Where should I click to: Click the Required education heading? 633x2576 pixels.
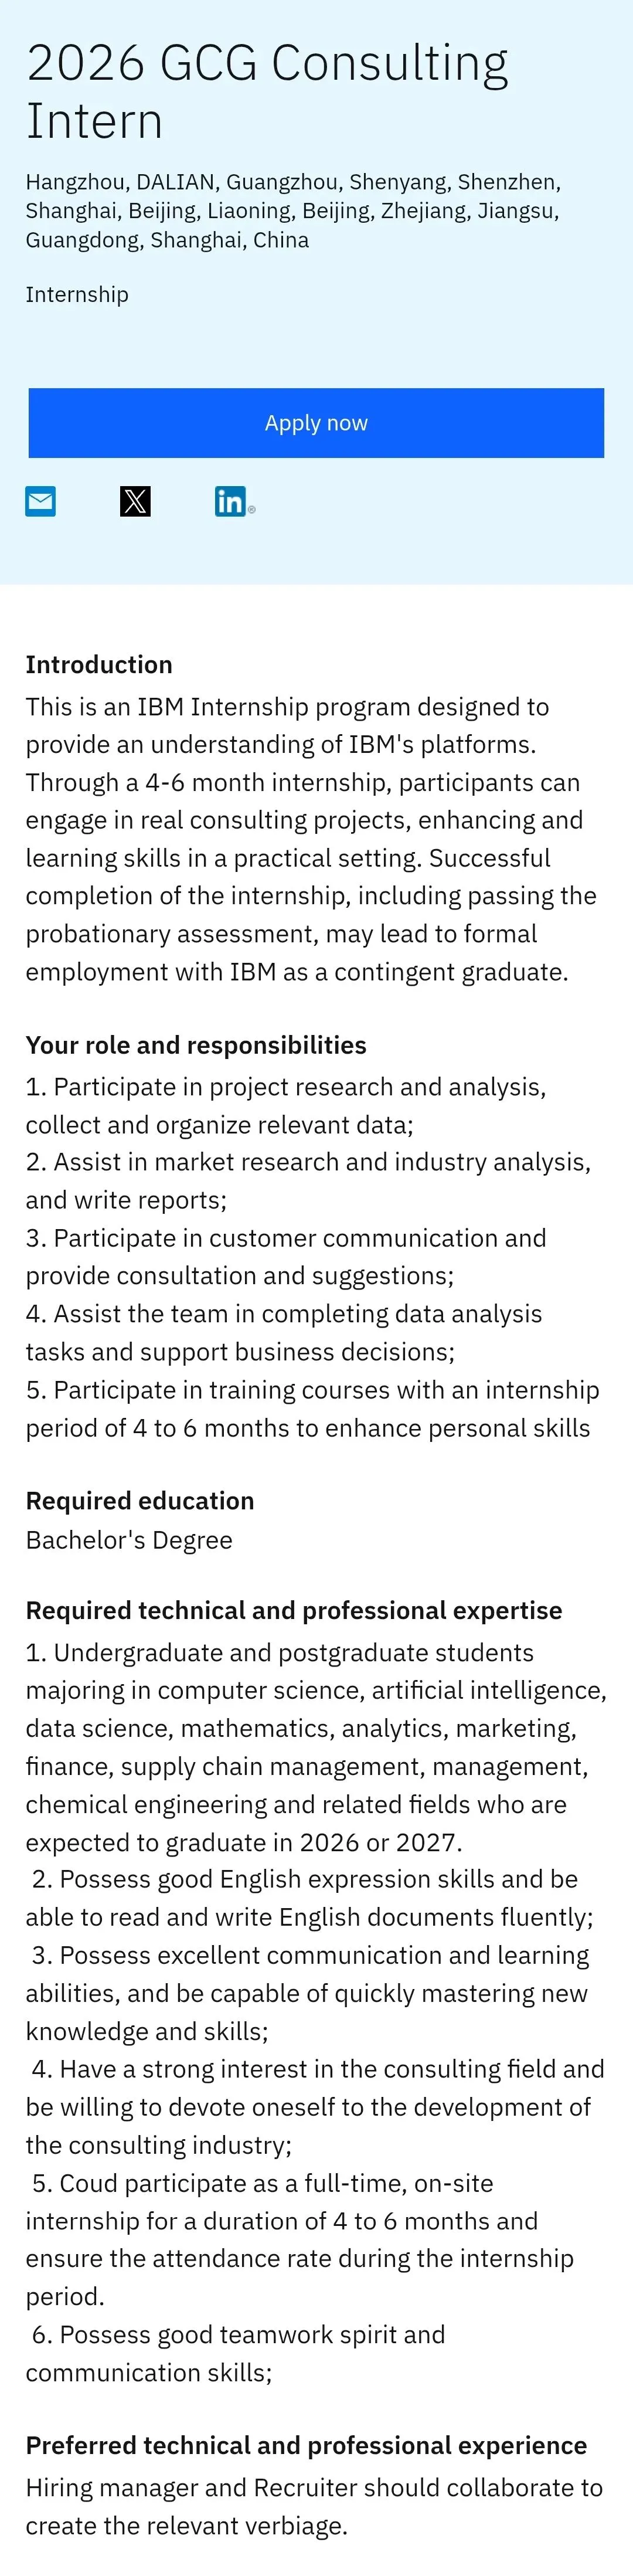[140, 1501]
